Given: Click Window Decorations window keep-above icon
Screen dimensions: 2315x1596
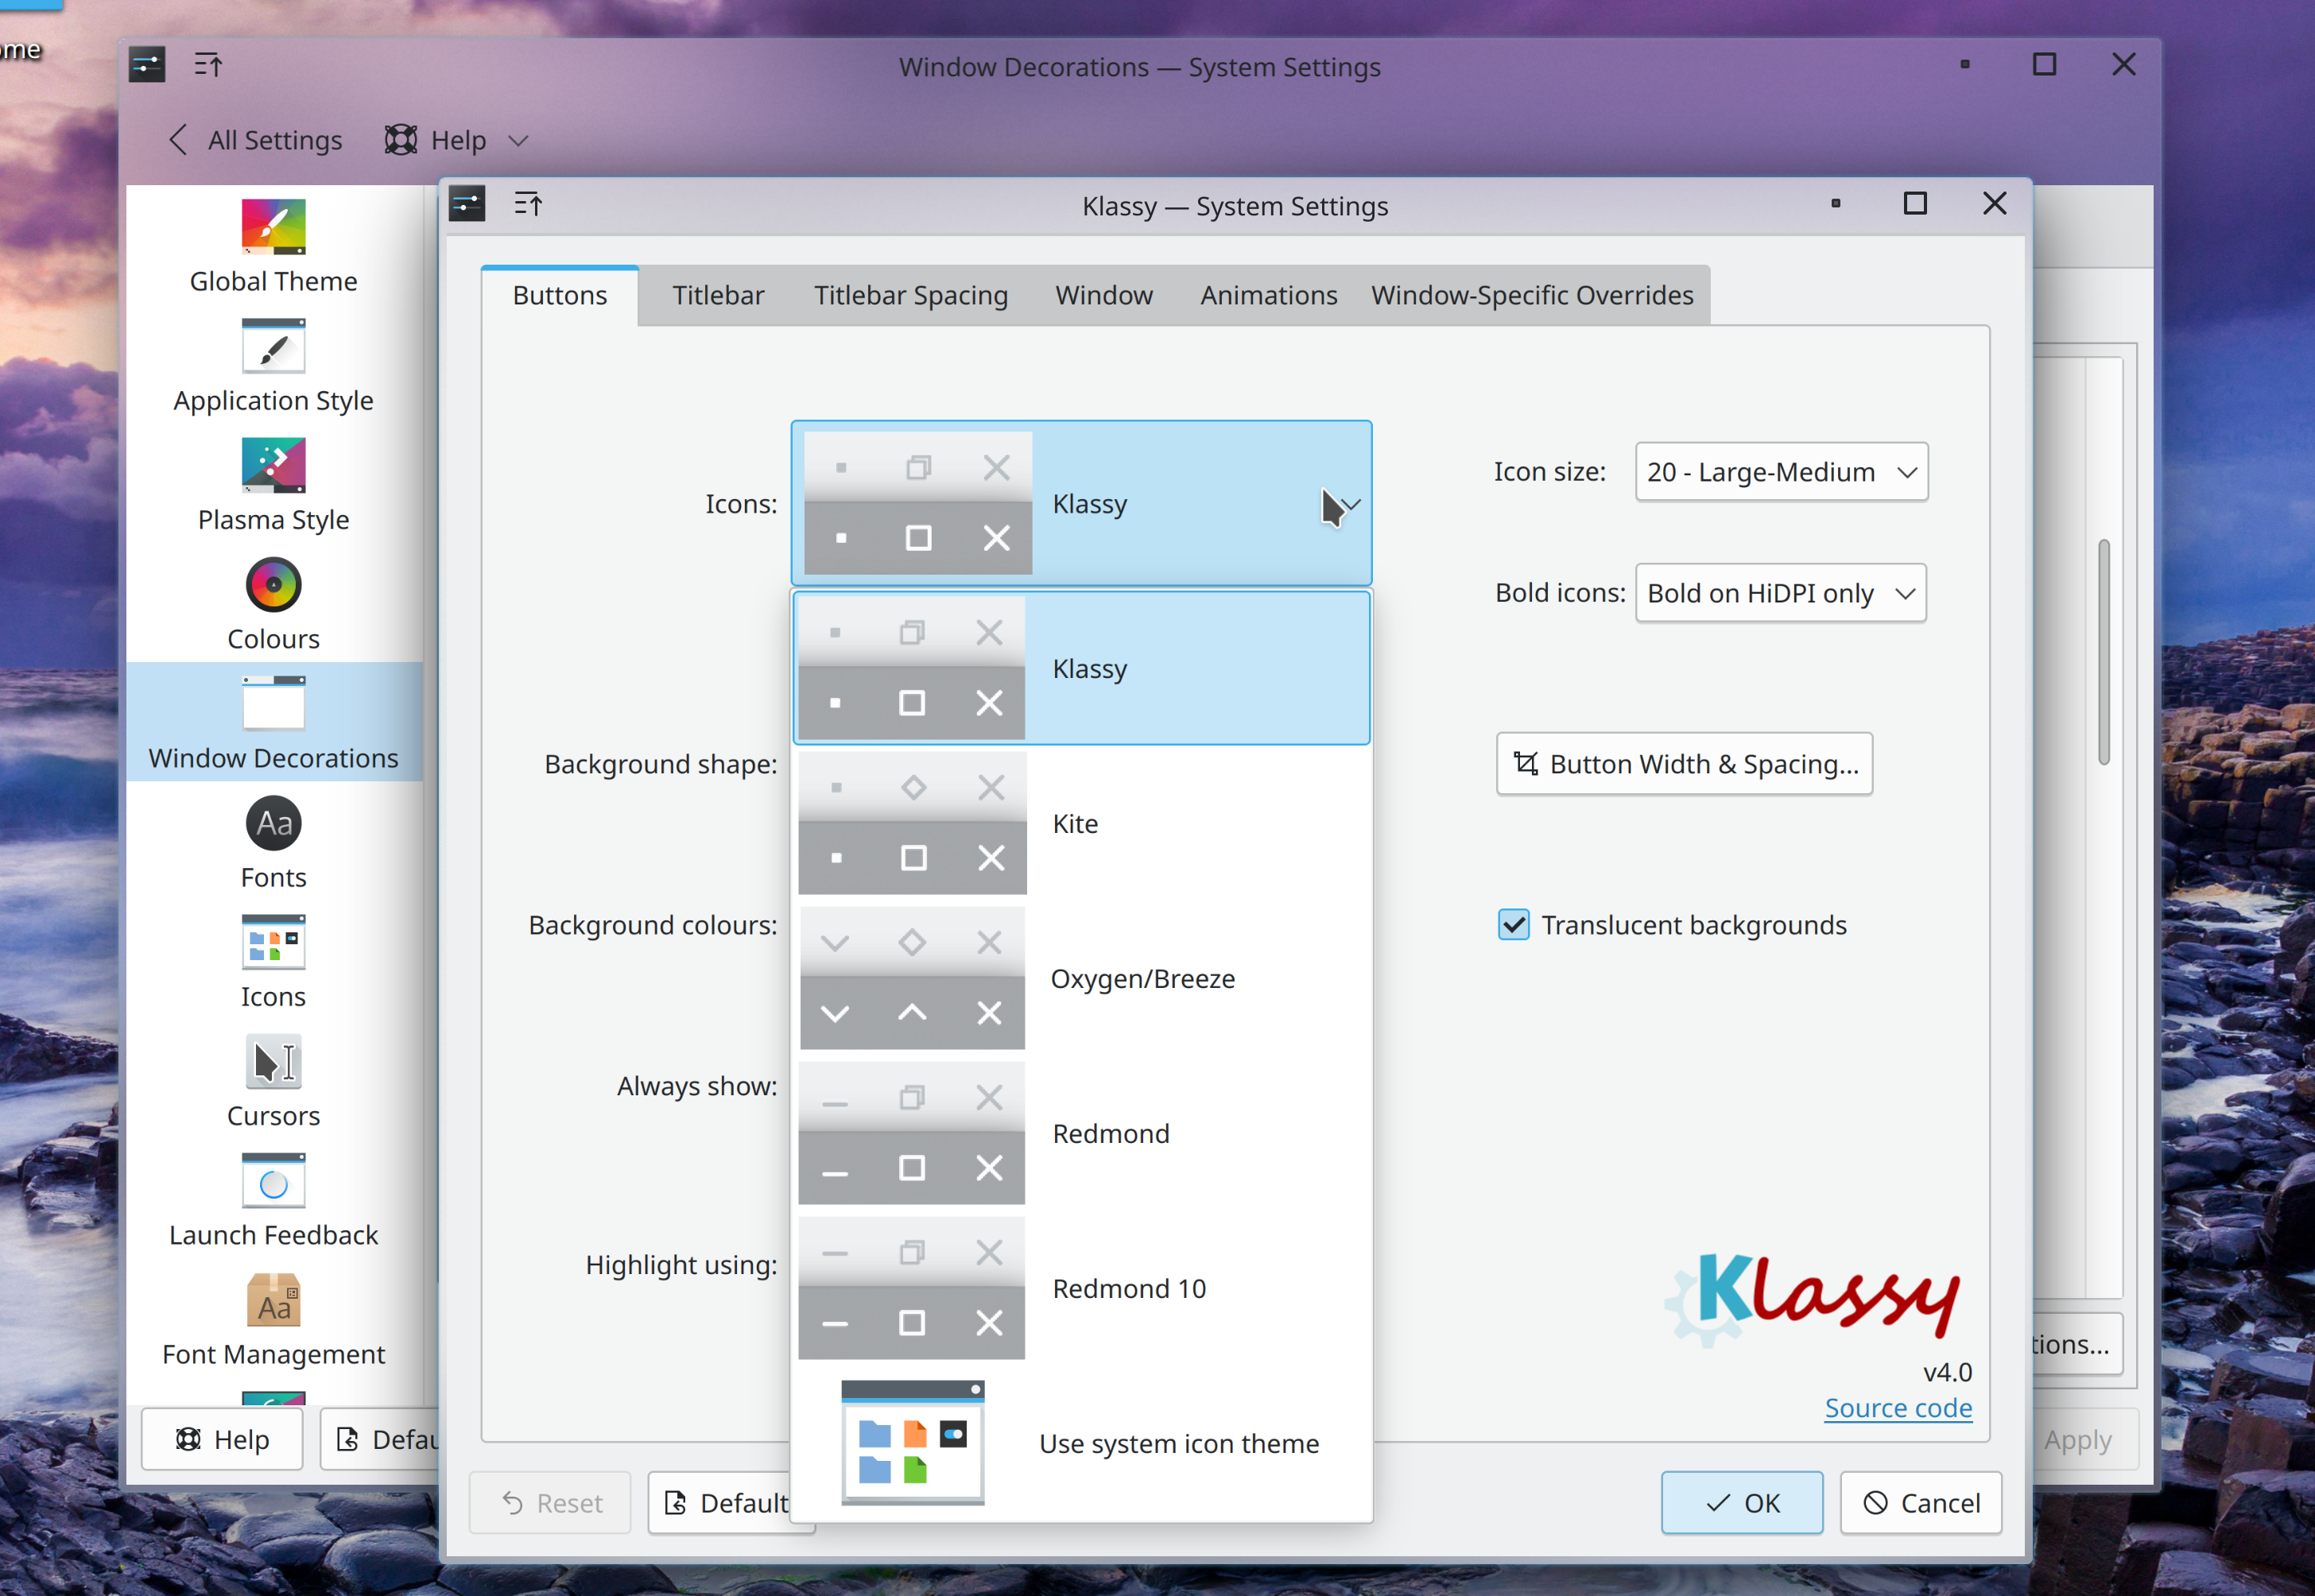Looking at the screenshot, I should [x=208, y=66].
